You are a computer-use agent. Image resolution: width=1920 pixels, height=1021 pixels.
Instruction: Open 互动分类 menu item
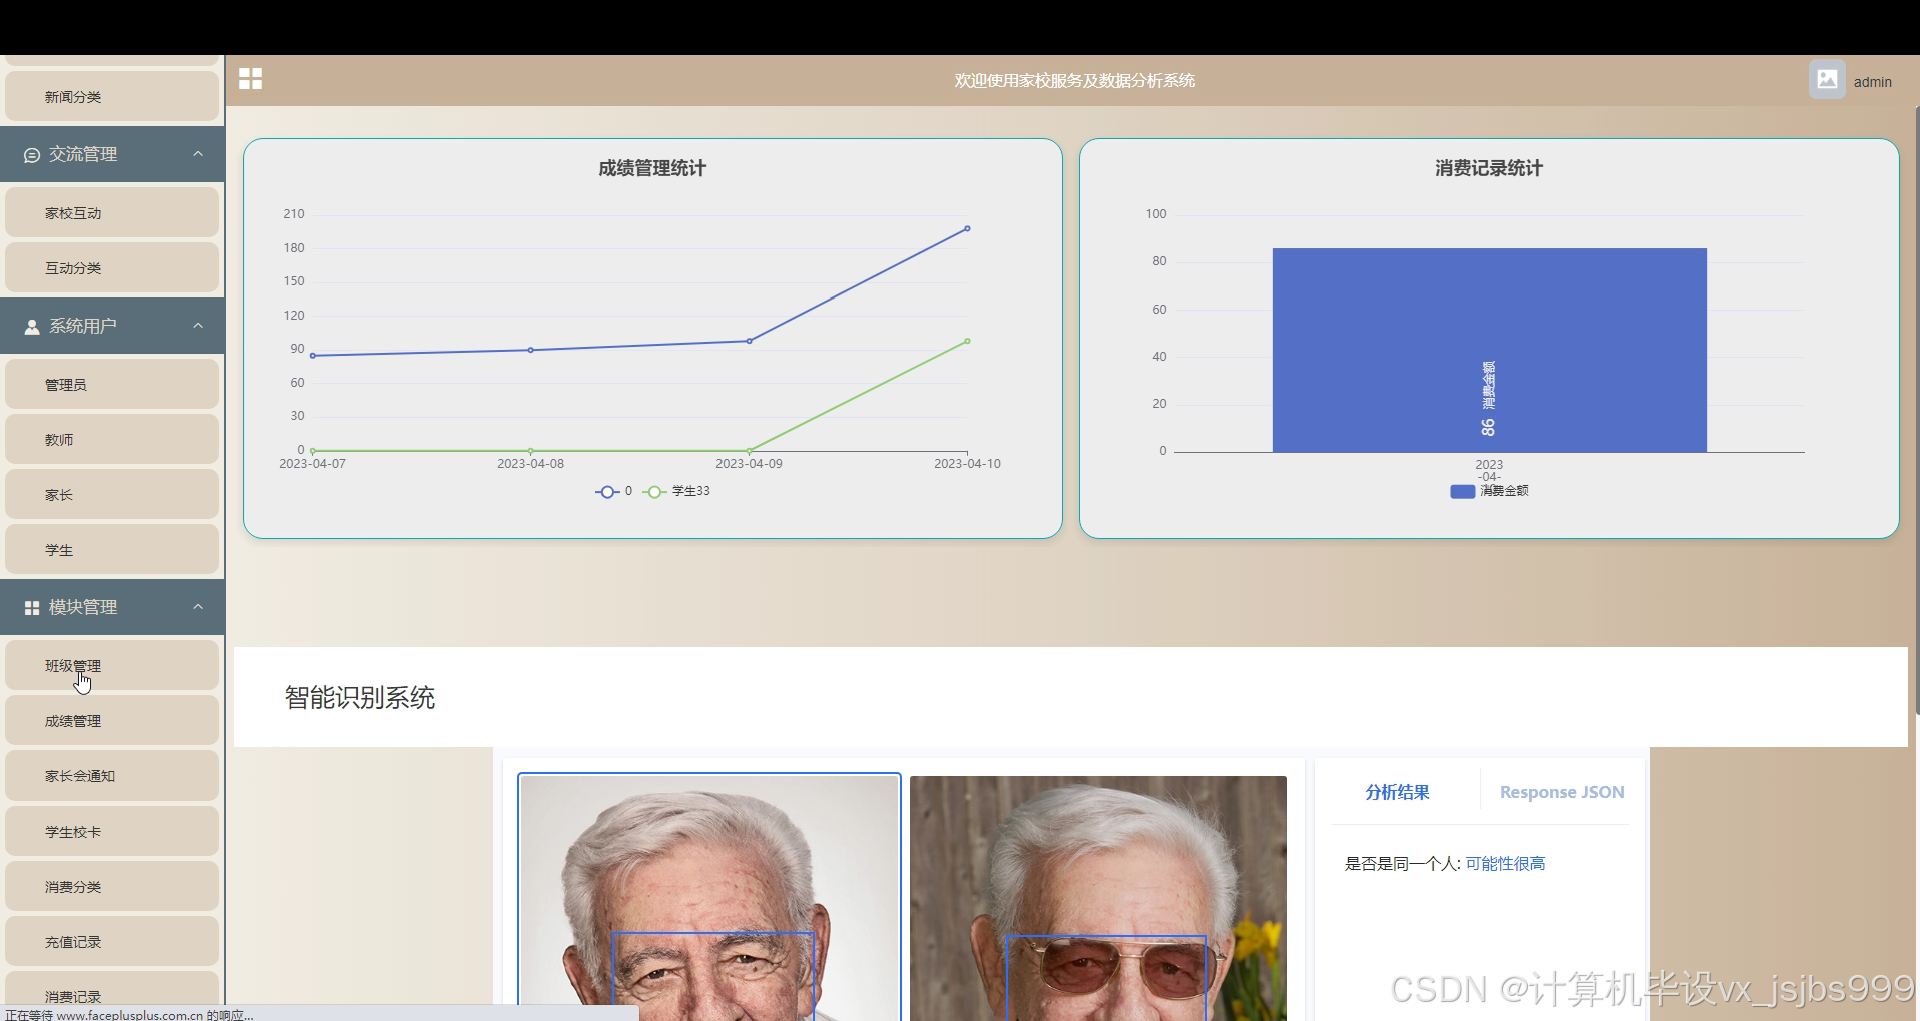point(112,268)
